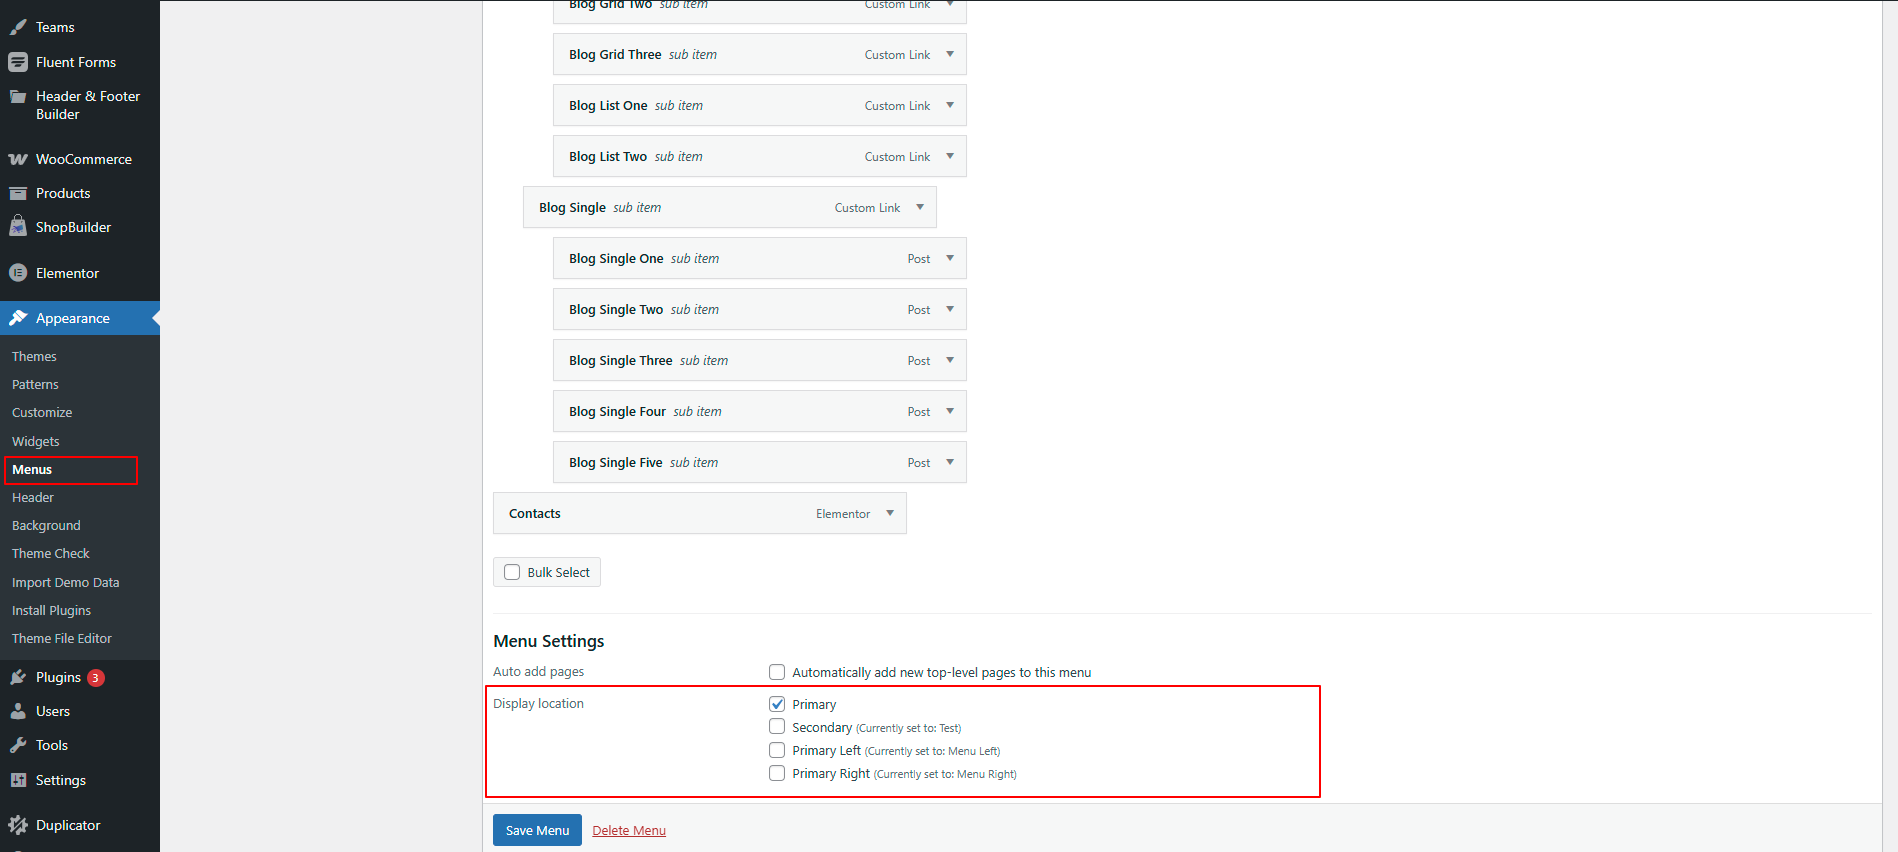
Task: Expand the Blog Grid Three menu item
Action: [950, 54]
